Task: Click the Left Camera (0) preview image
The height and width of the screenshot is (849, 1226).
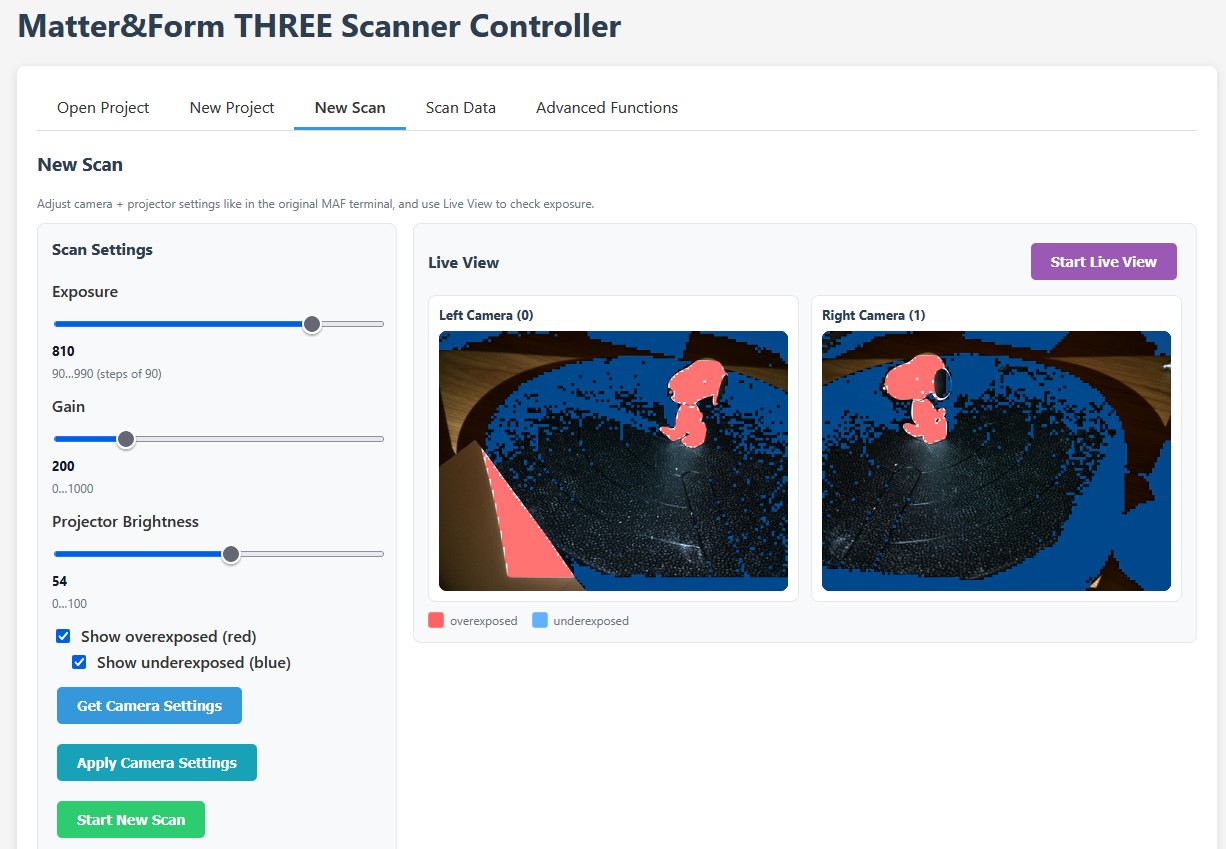Action: [613, 461]
